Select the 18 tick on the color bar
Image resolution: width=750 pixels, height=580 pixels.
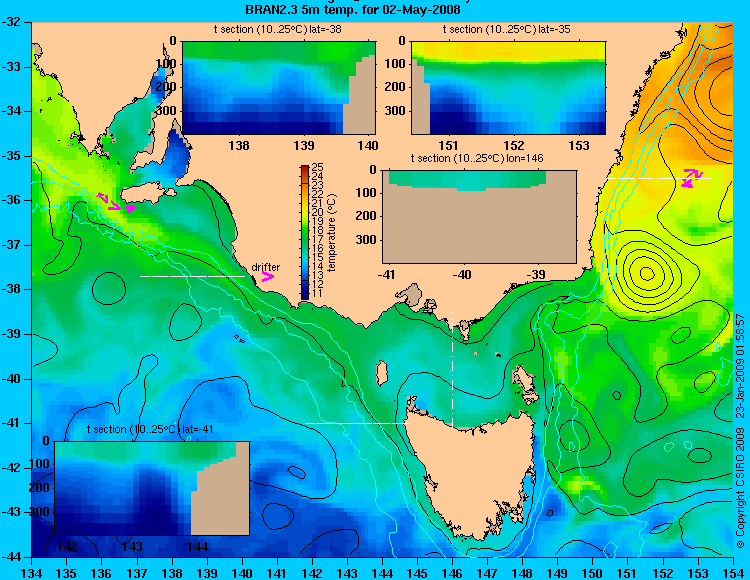pyautogui.click(x=318, y=230)
